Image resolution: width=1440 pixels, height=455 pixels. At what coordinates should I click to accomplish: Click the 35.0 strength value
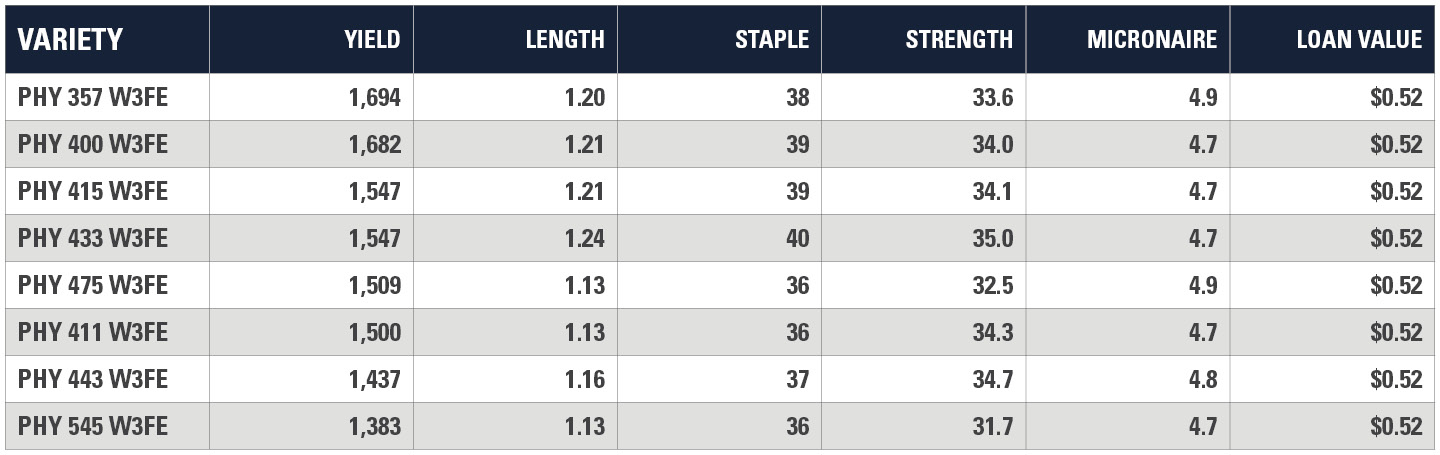click(x=992, y=238)
